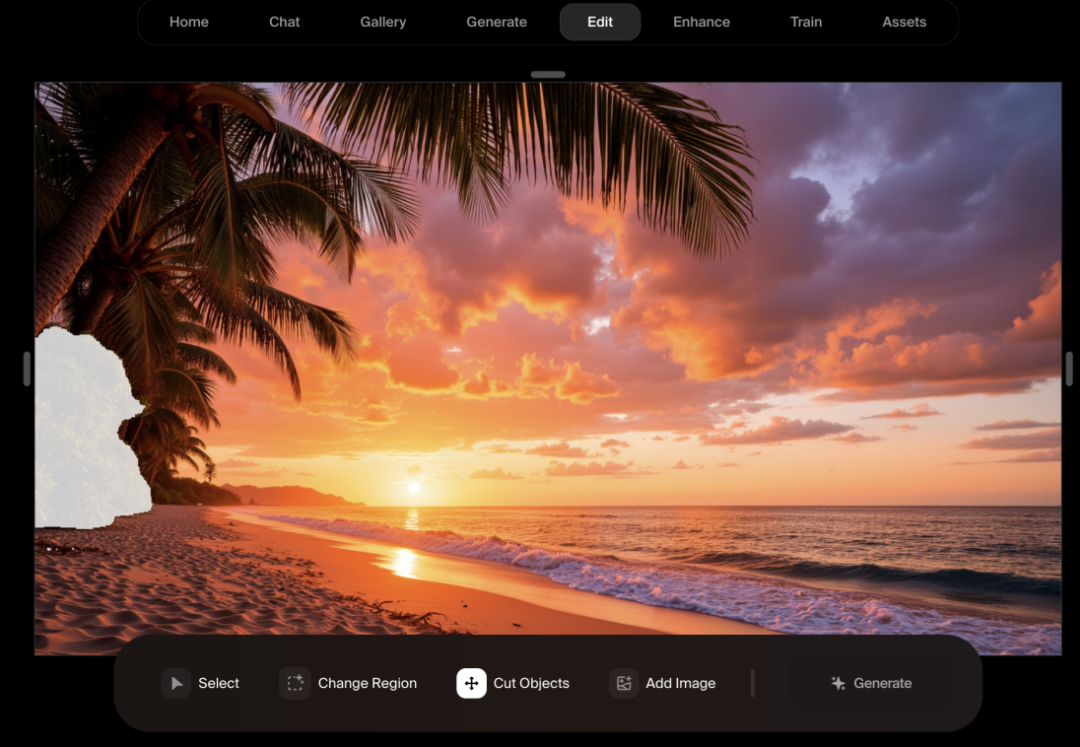Click the setting sun in the image
This screenshot has height=747, width=1080.
(x=413, y=488)
